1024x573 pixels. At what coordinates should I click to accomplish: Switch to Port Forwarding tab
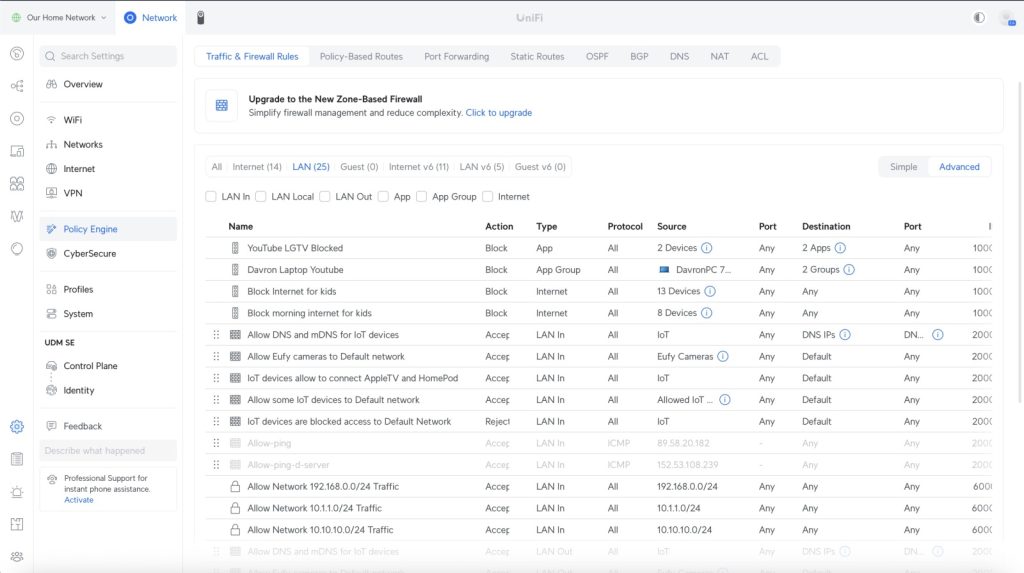pos(456,57)
